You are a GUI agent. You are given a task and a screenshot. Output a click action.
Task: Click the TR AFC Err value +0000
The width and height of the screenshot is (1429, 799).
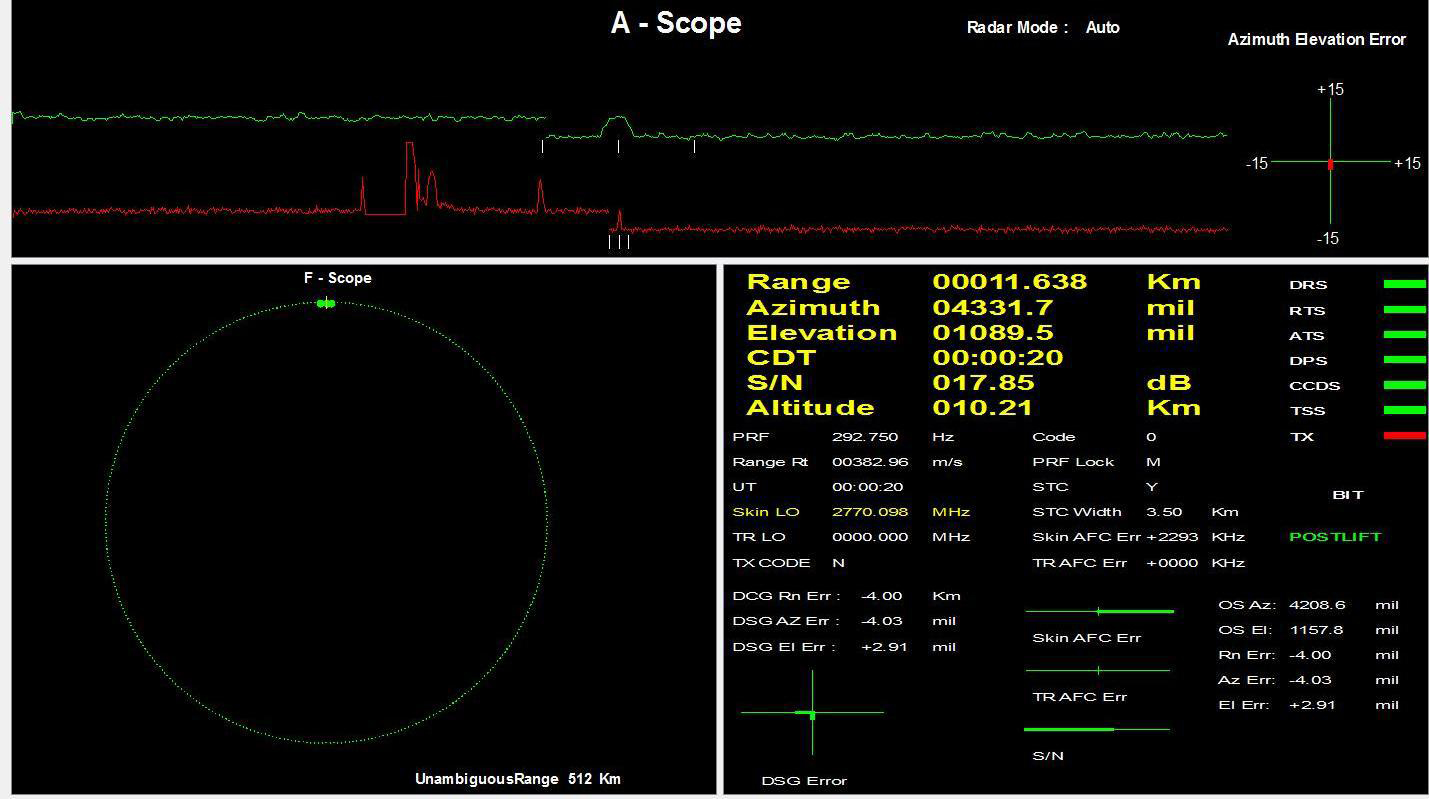pos(1172,563)
